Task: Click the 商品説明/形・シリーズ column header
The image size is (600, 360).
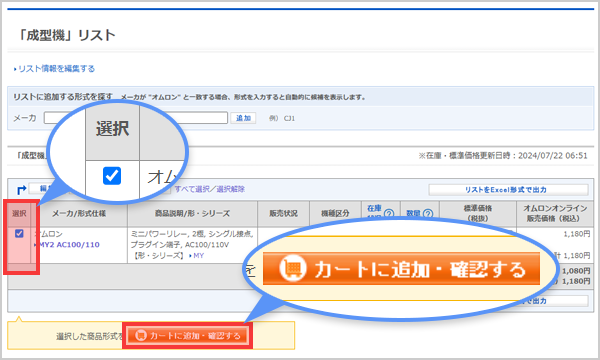Action: [x=192, y=213]
